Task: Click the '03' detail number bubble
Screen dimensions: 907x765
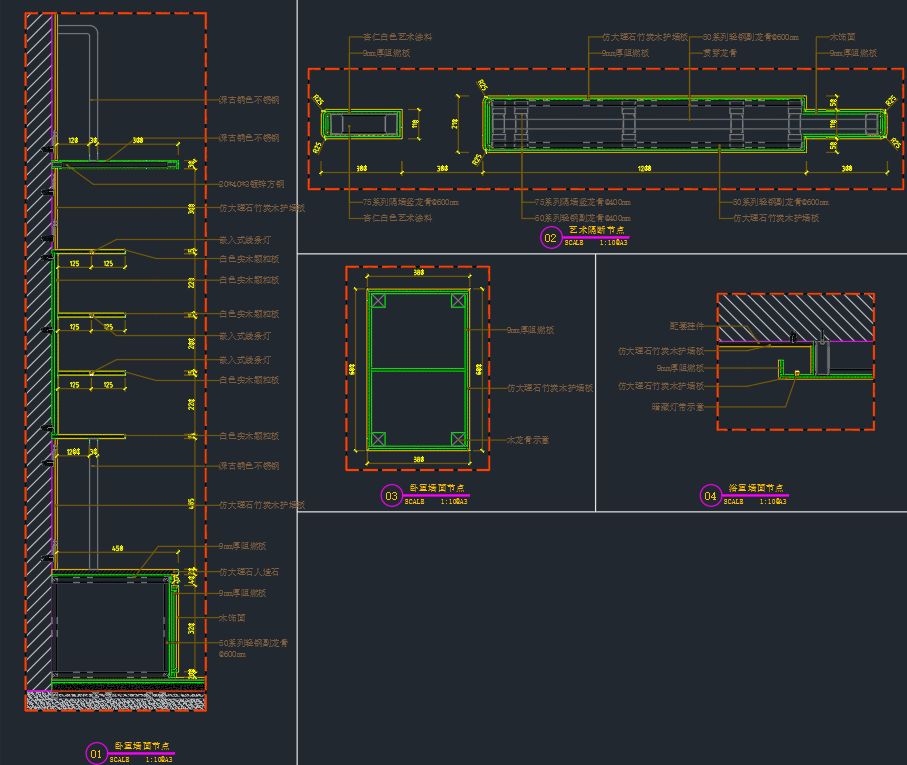Action: (392, 496)
